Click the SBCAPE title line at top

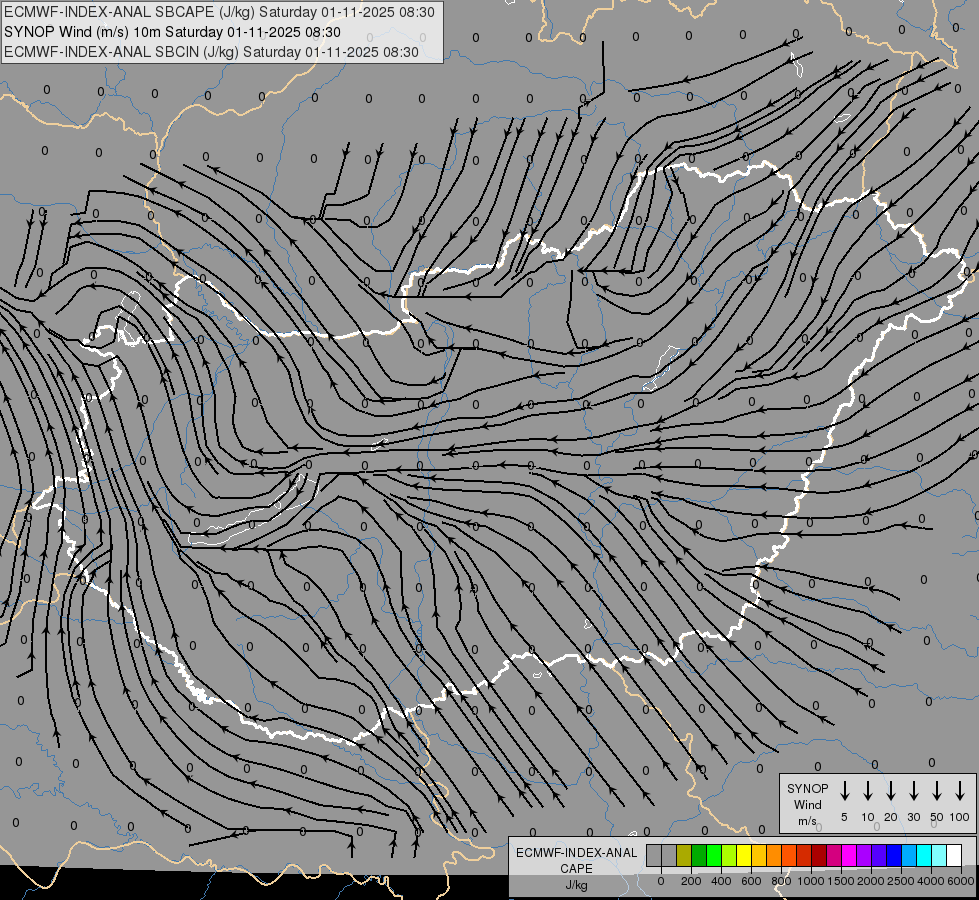[219, 12]
